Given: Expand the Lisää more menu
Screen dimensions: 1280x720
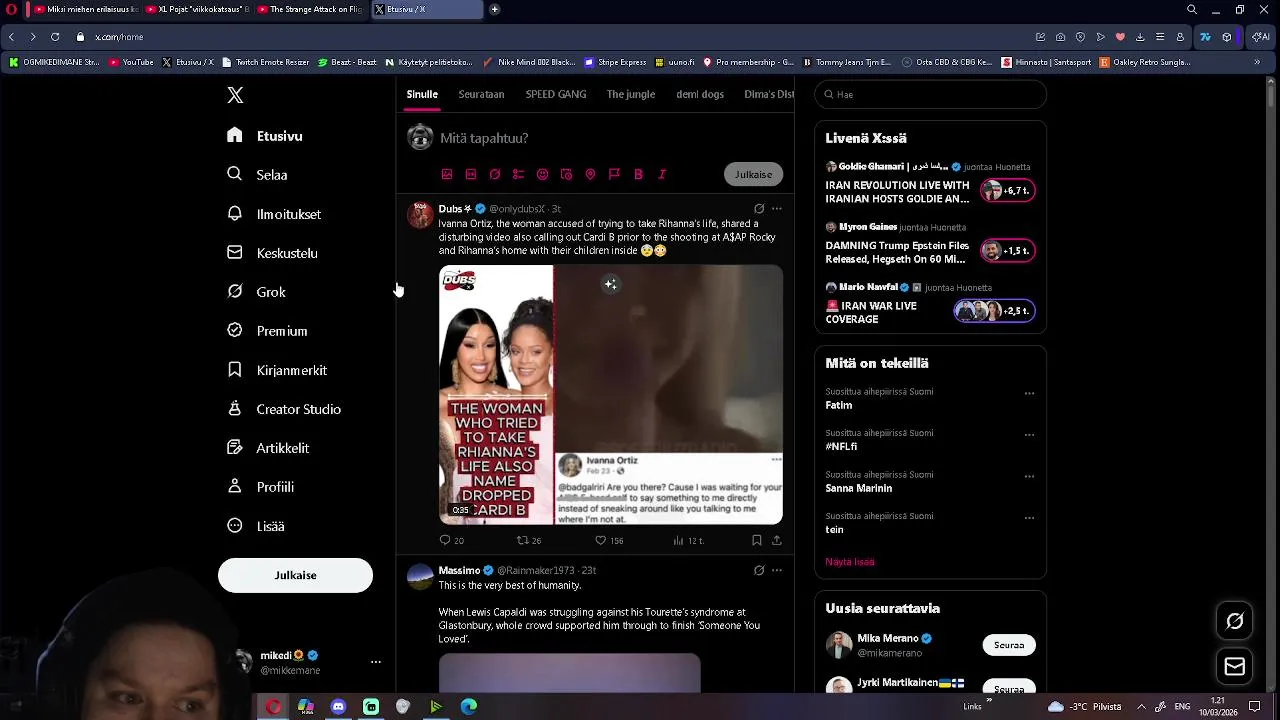Looking at the screenshot, I should [x=256, y=526].
